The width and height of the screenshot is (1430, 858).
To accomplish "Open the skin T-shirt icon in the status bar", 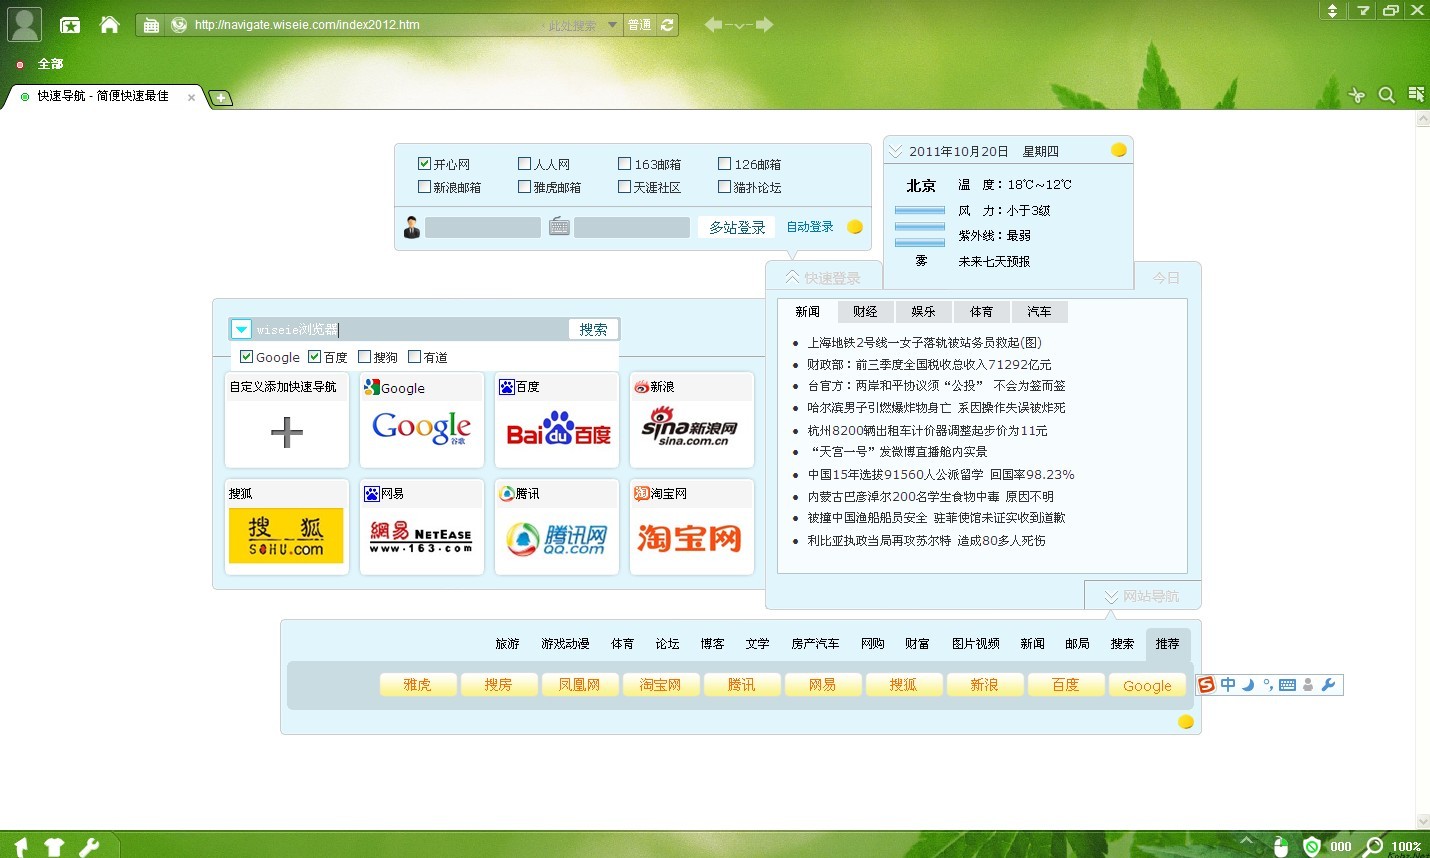I will (x=55, y=847).
